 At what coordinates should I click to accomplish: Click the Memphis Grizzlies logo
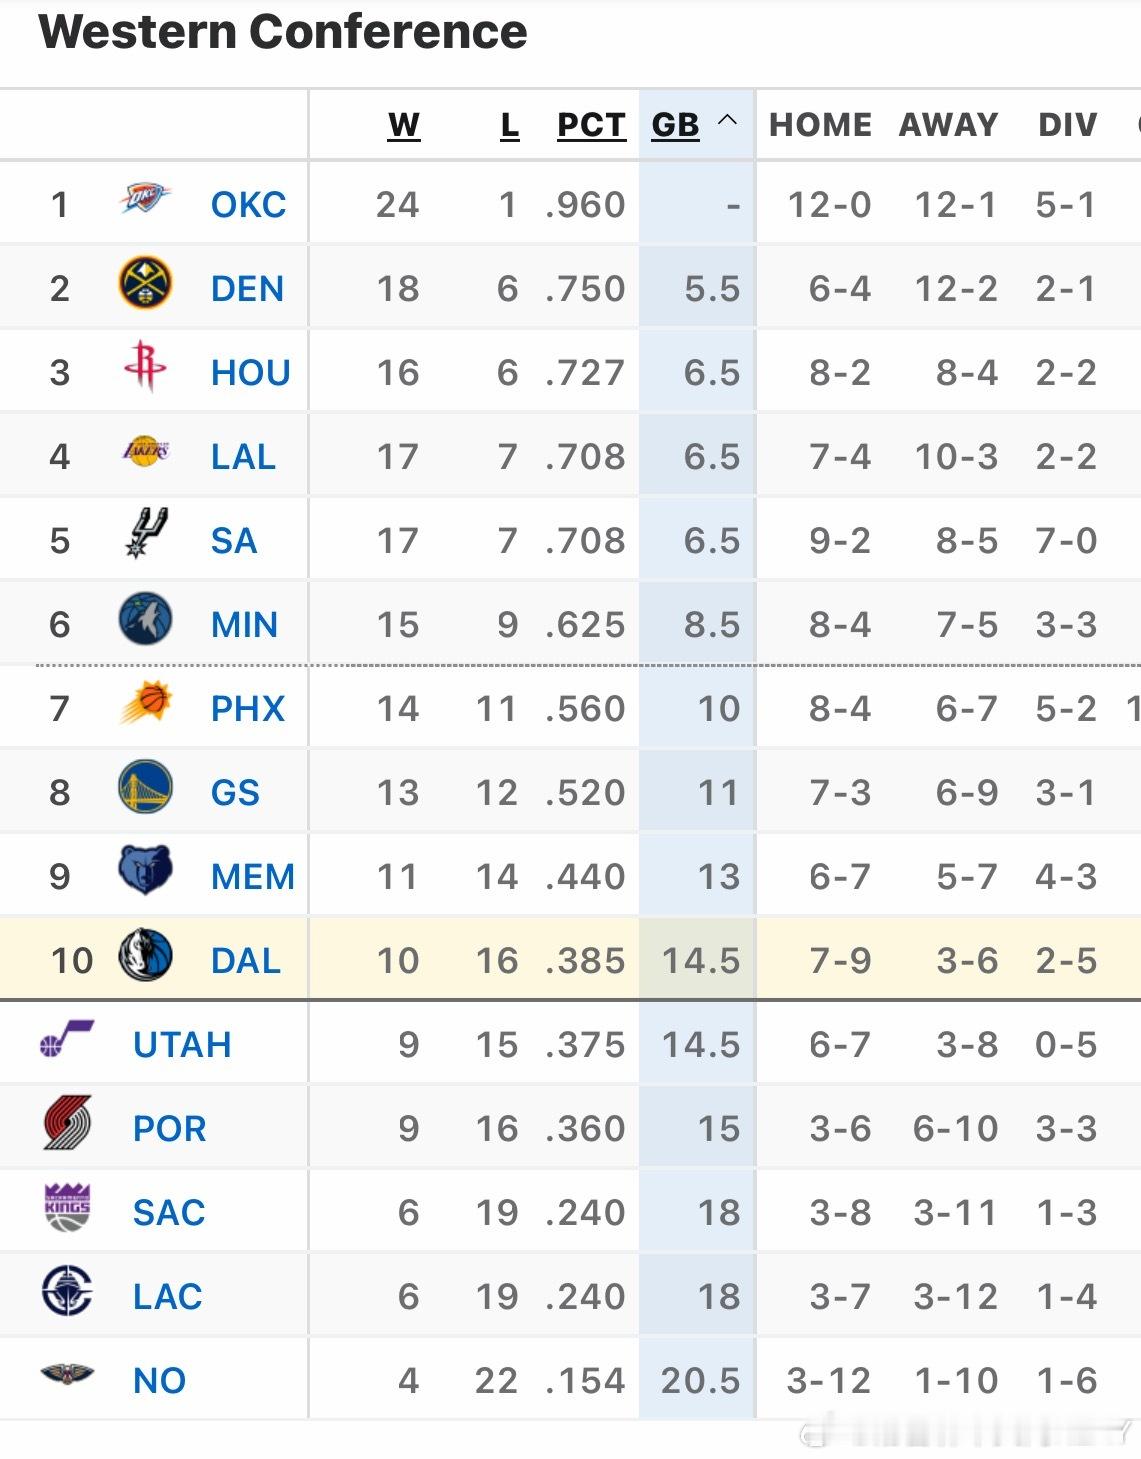pos(145,870)
